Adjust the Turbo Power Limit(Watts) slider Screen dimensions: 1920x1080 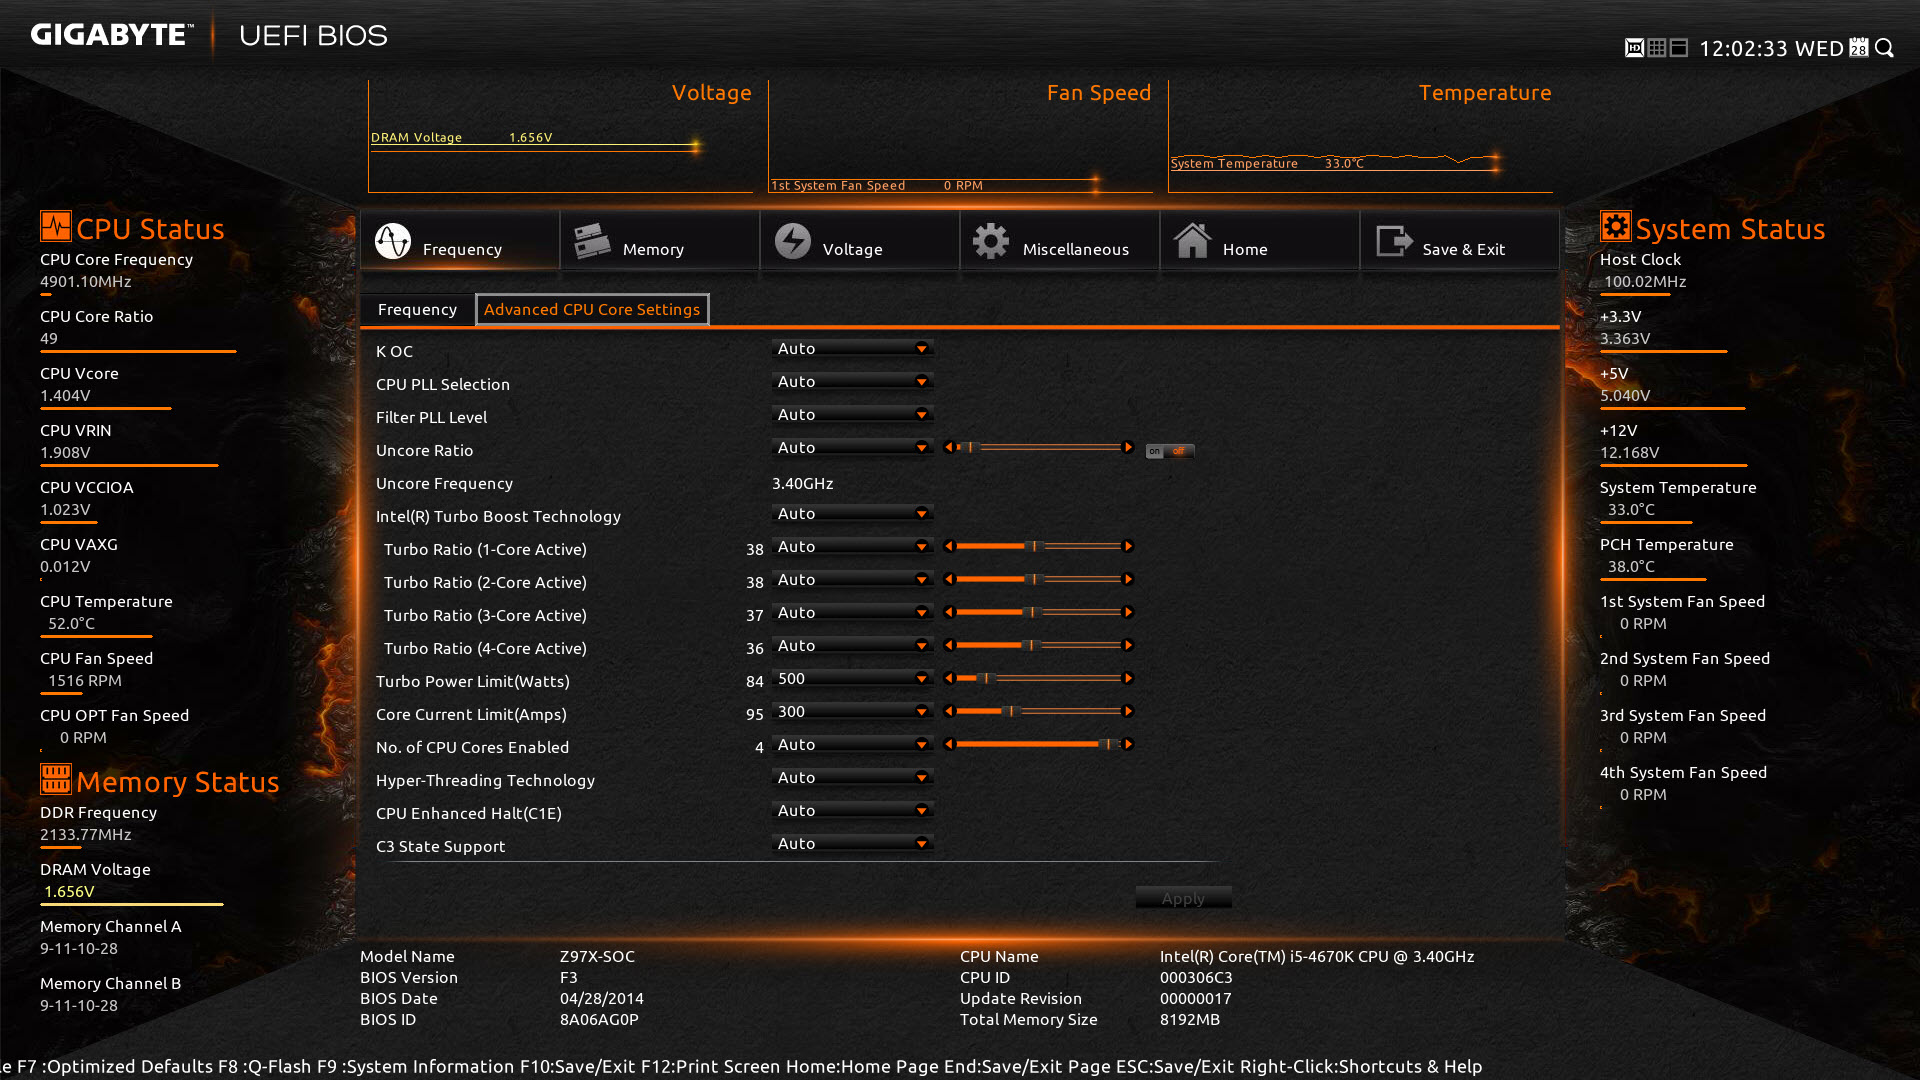[1038, 678]
